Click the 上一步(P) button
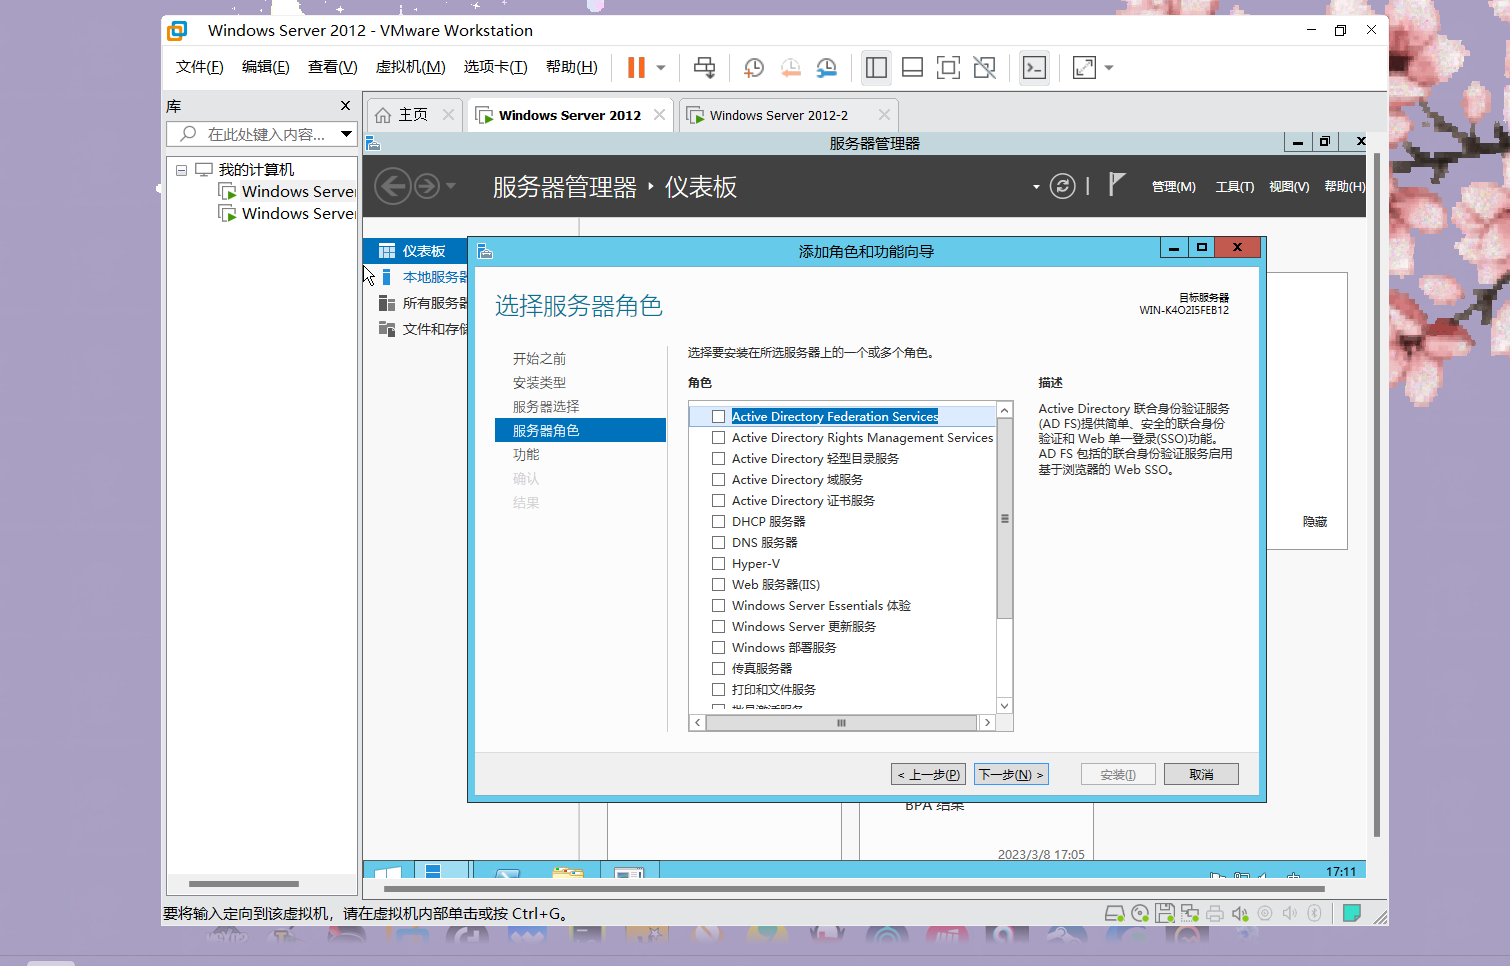 [928, 775]
